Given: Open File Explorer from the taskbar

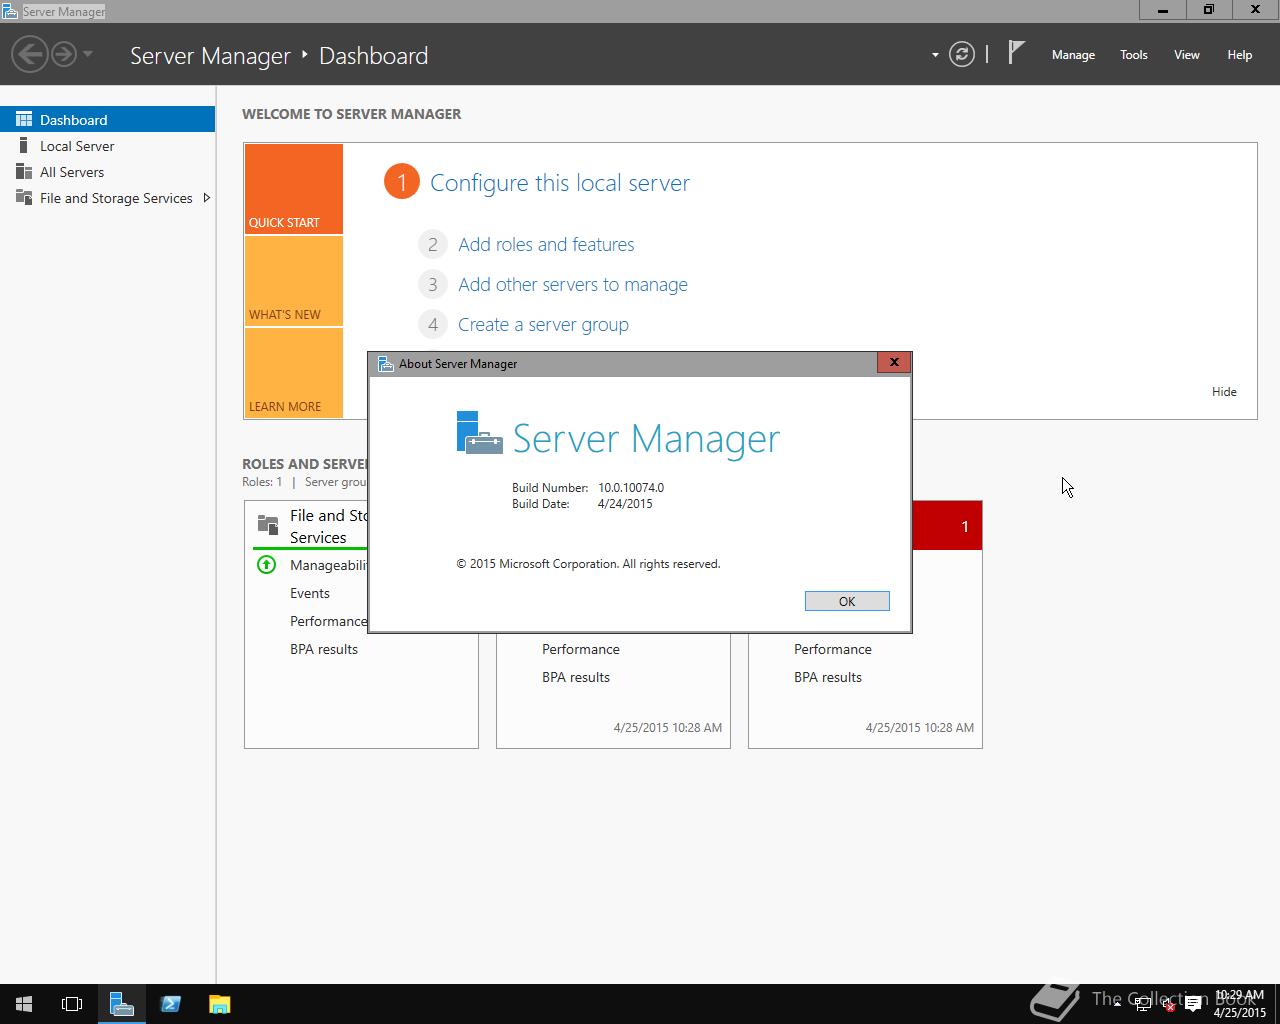Looking at the screenshot, I should [x=219, y=1004].
